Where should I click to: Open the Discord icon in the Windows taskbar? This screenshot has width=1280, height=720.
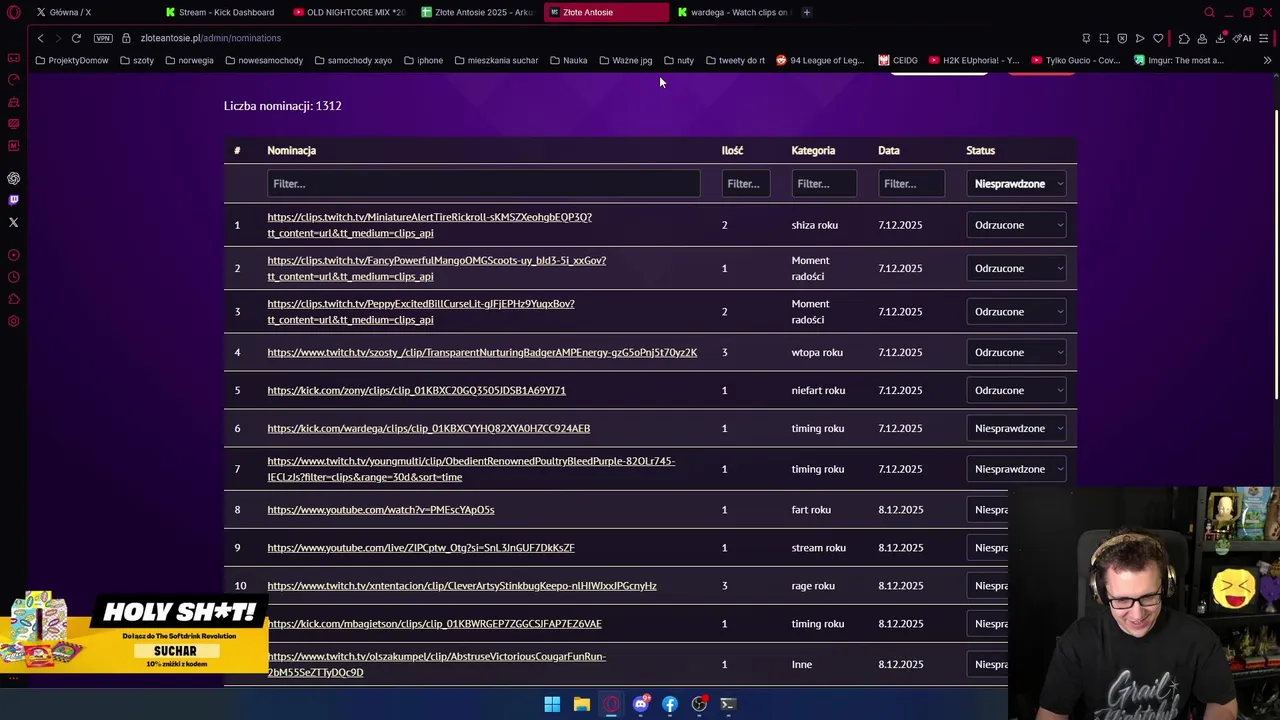[641, 704]
